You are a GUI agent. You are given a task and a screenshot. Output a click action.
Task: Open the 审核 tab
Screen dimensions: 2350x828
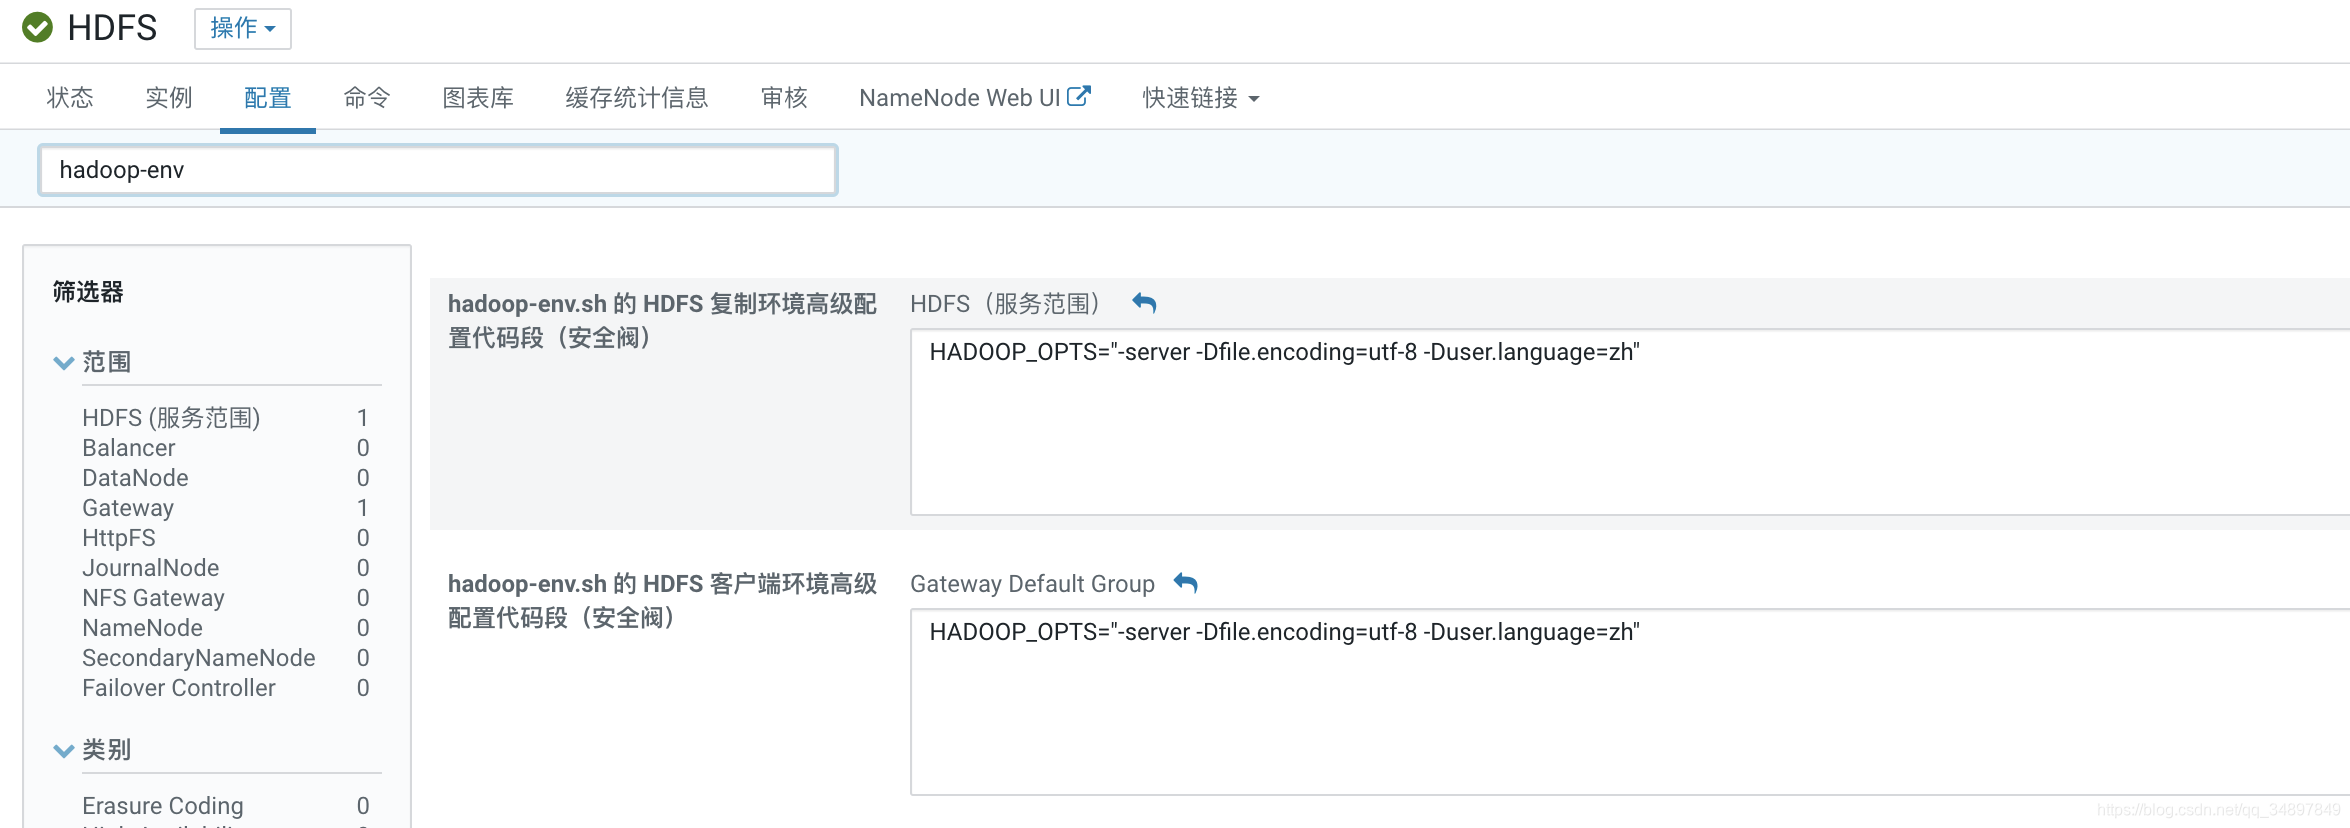point(784,97)
